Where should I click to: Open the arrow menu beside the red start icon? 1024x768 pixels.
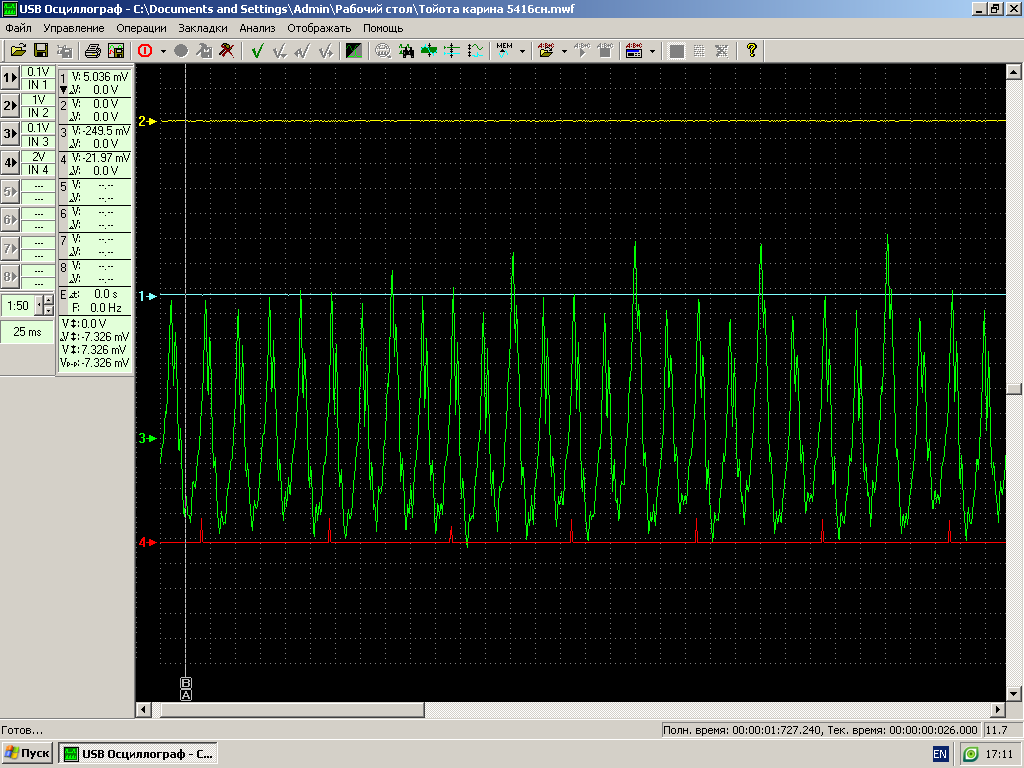(163, 50)
